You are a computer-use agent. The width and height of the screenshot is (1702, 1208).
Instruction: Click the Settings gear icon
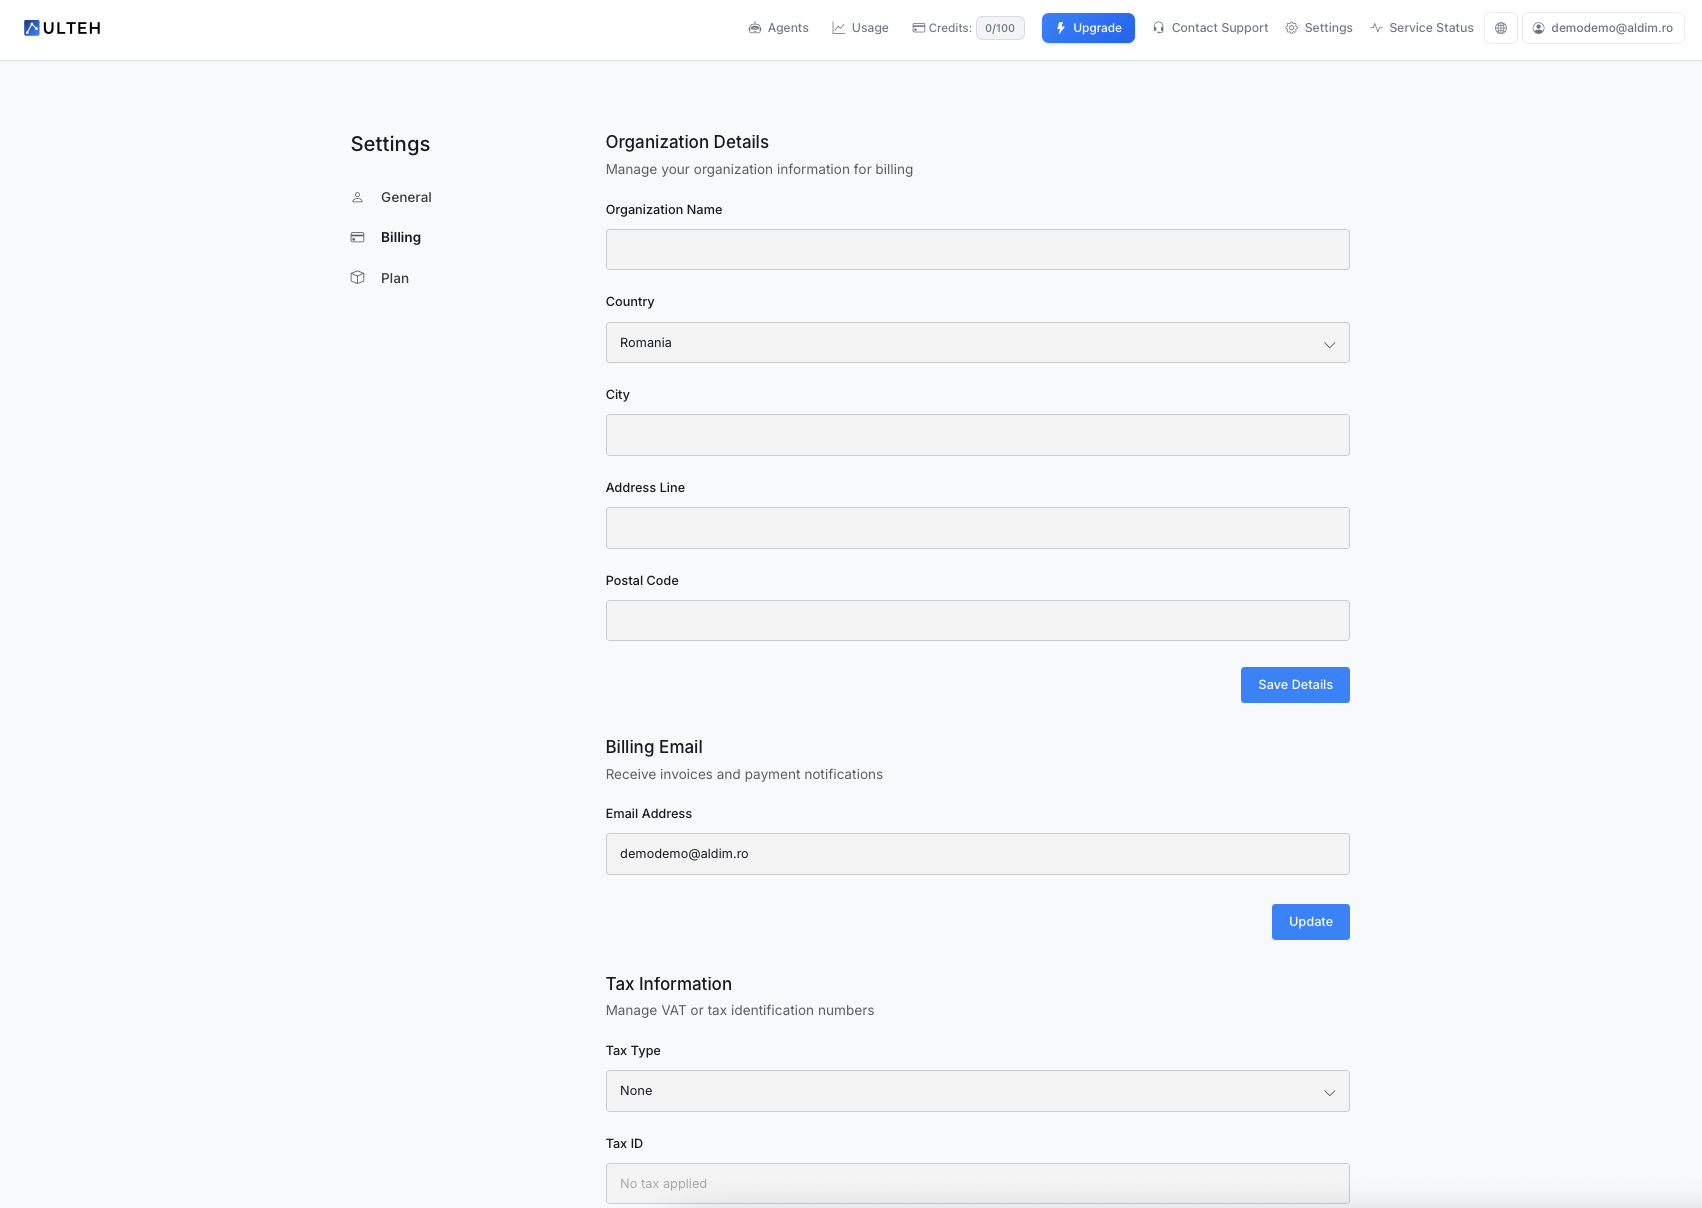click(x=1291, y=27)
